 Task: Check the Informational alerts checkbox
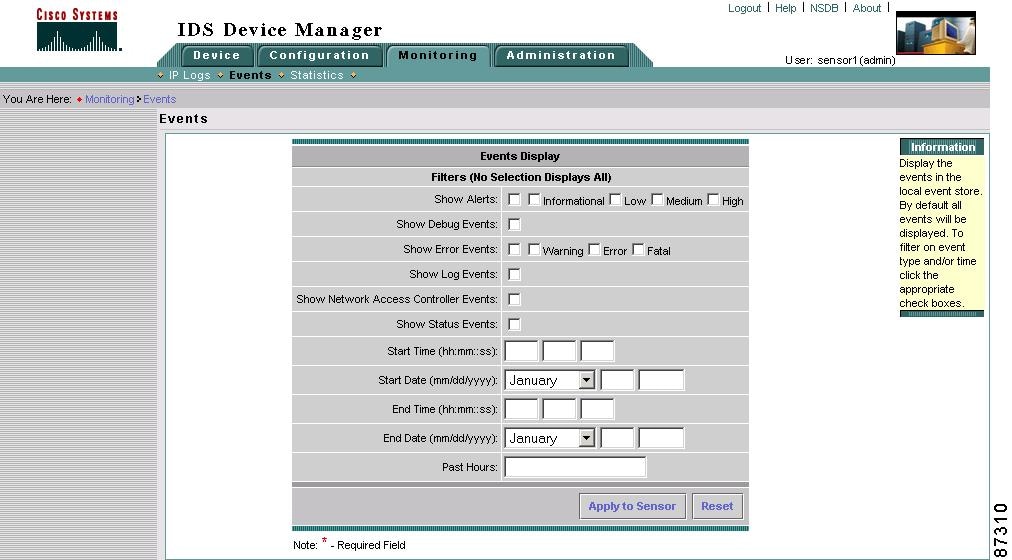(x=534, y=199)
